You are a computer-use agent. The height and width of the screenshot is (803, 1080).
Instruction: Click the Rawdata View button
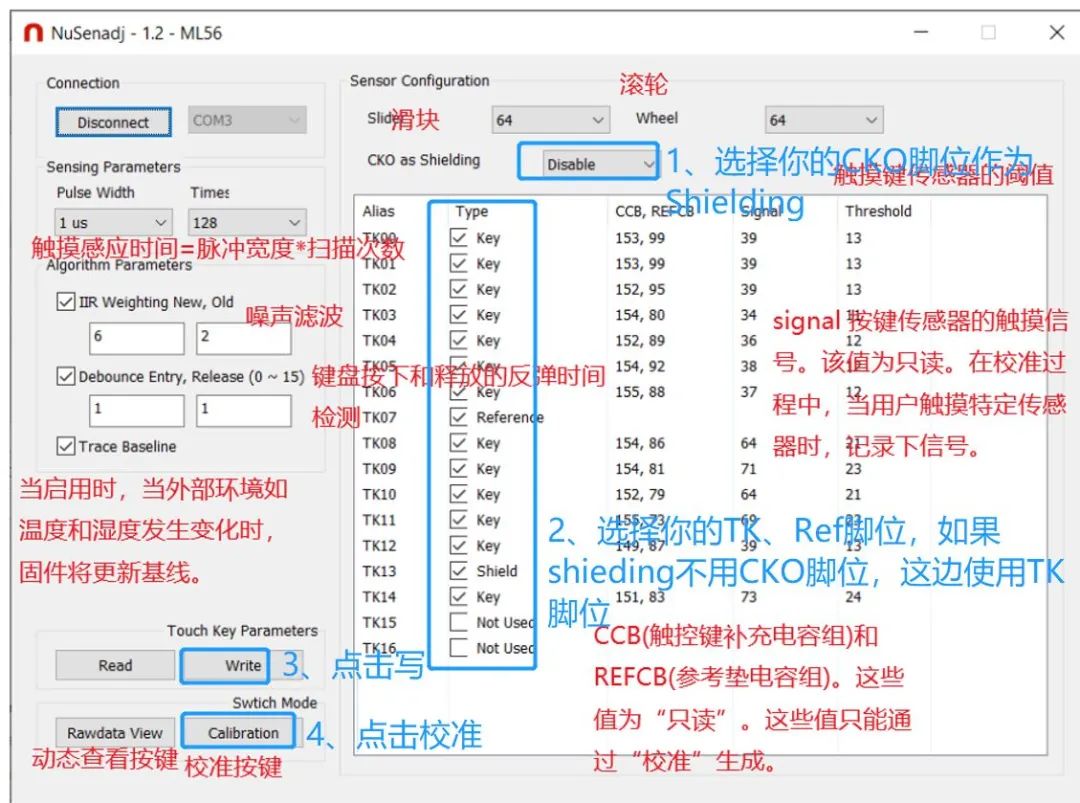115,733
